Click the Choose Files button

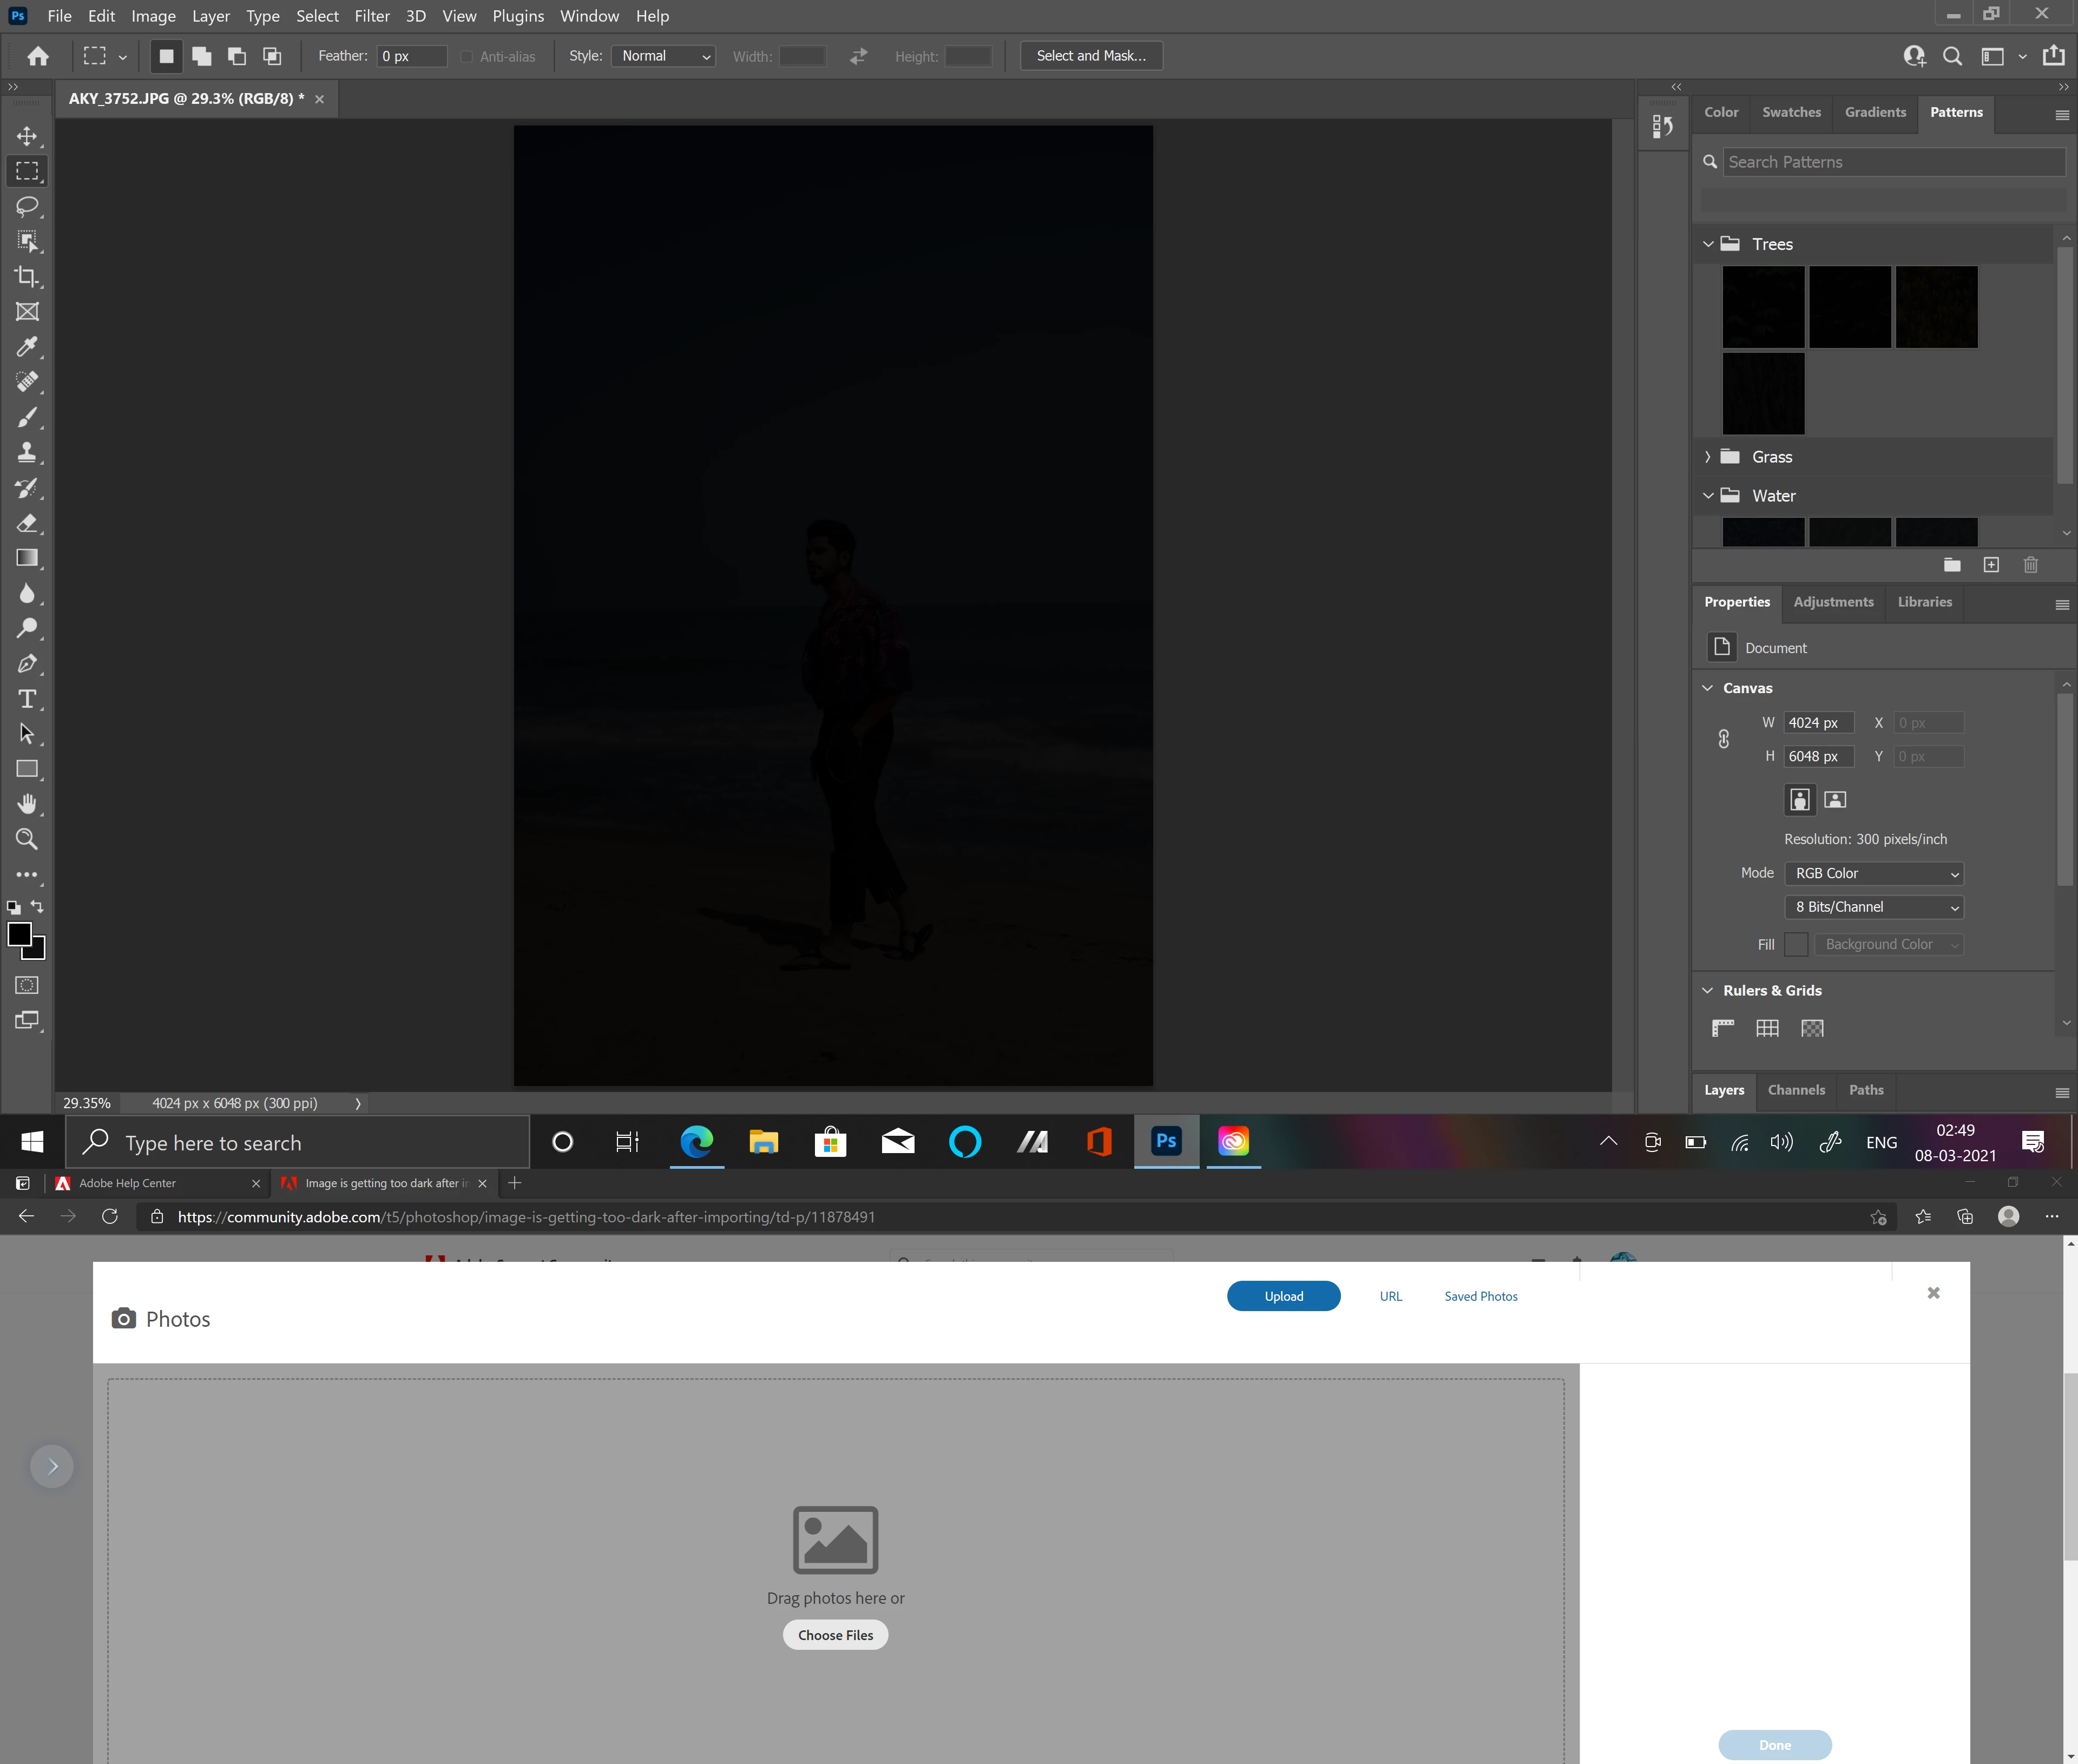click(x=835, y=1635)
